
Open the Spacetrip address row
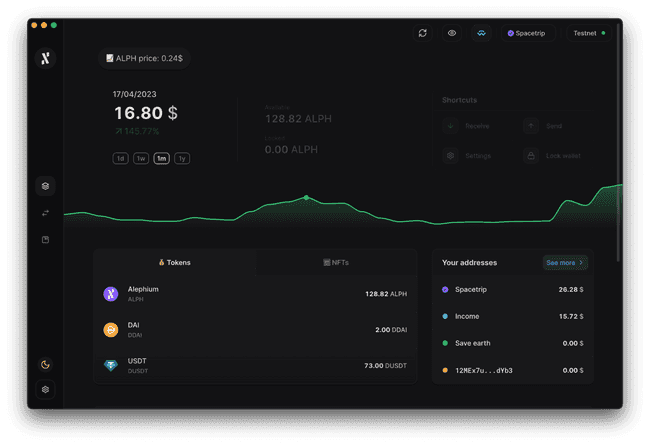click(x=512, y=289)
